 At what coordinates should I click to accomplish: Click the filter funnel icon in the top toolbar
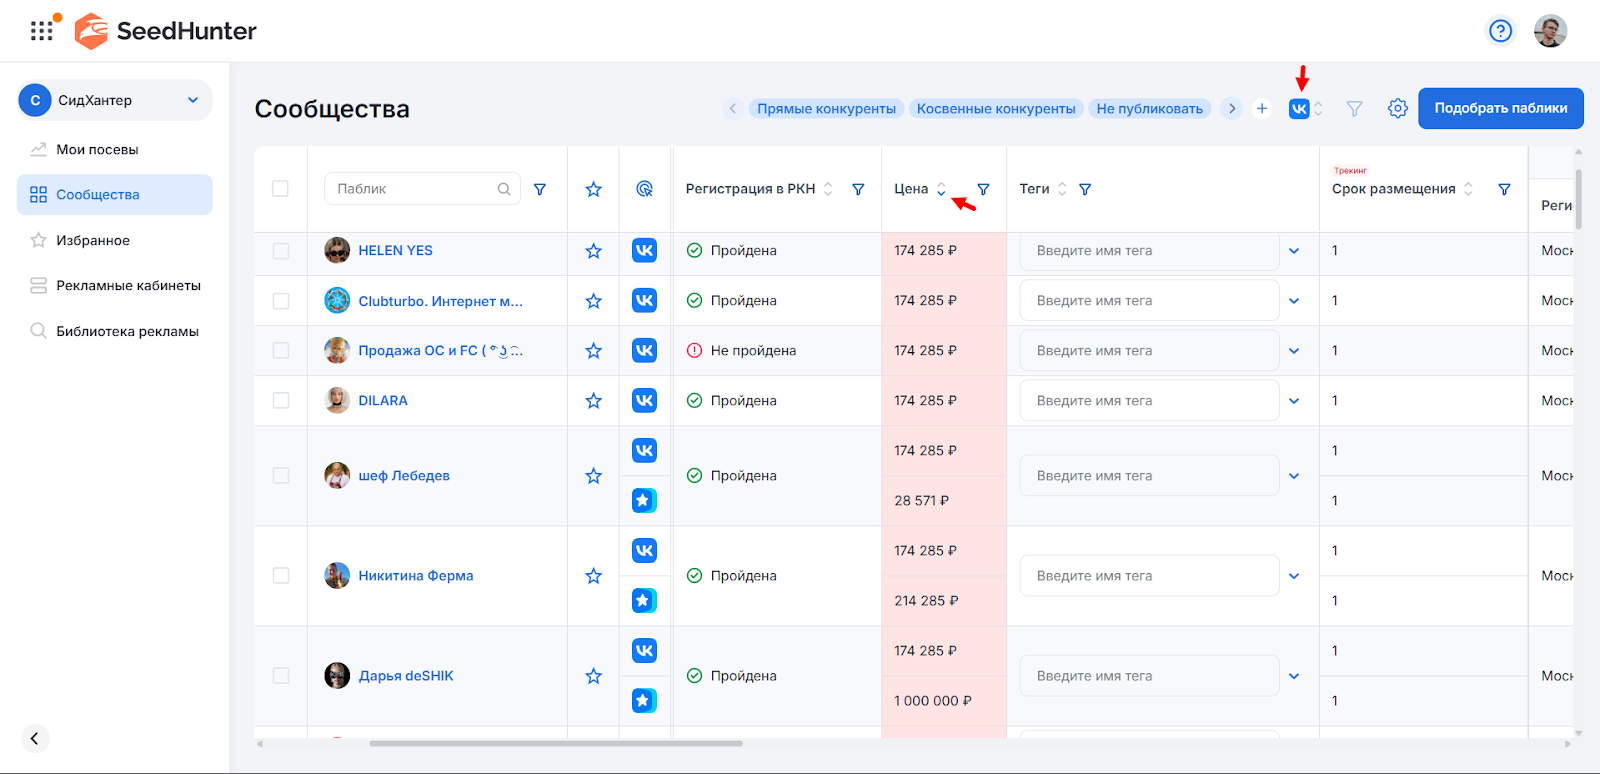(x=1354, y=108)
